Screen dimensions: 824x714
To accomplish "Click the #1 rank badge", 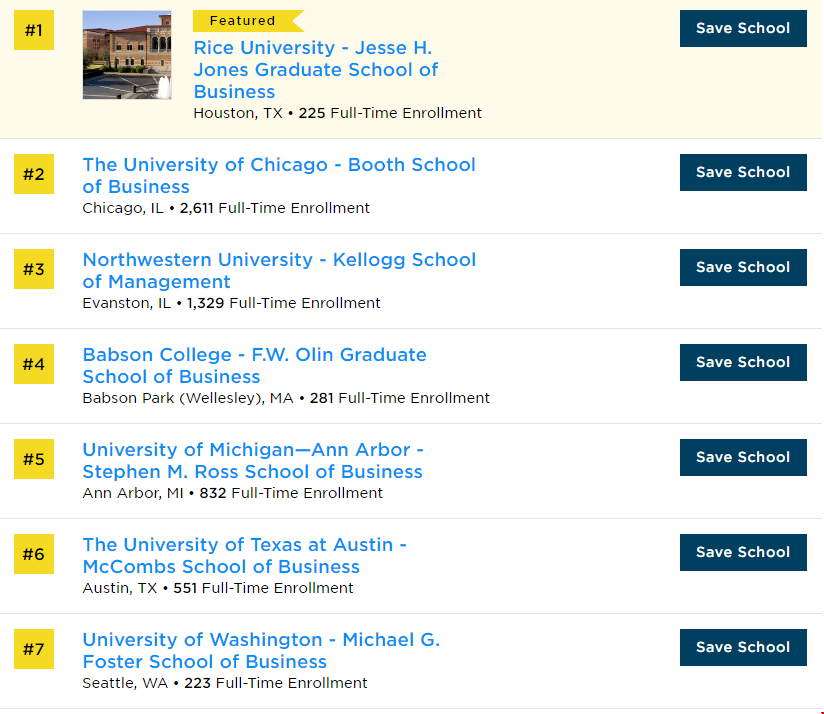I will coord(34,30).
